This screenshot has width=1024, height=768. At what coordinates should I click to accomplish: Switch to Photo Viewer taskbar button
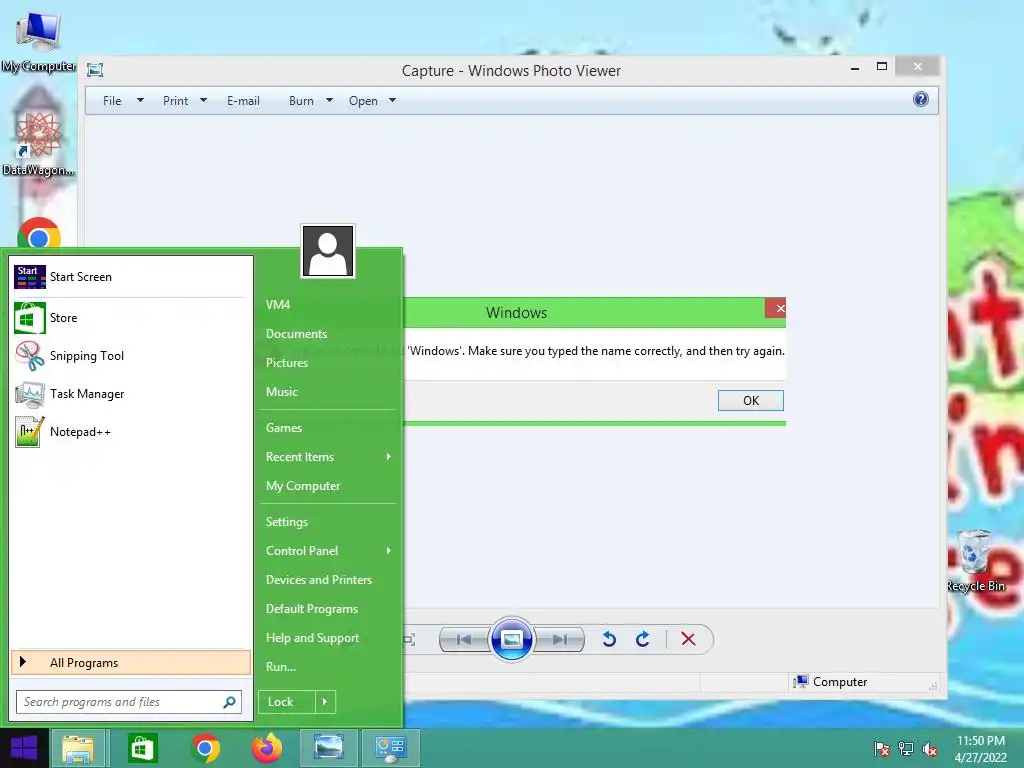(328, 748)
